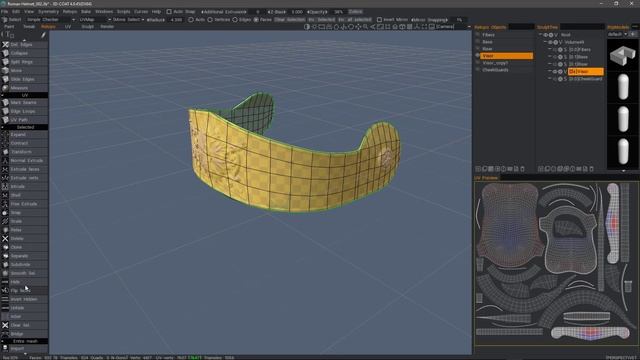Screen dimensions: 640x360
Task: Collapse the Root node in SculptTree
Action: [540, 35]
